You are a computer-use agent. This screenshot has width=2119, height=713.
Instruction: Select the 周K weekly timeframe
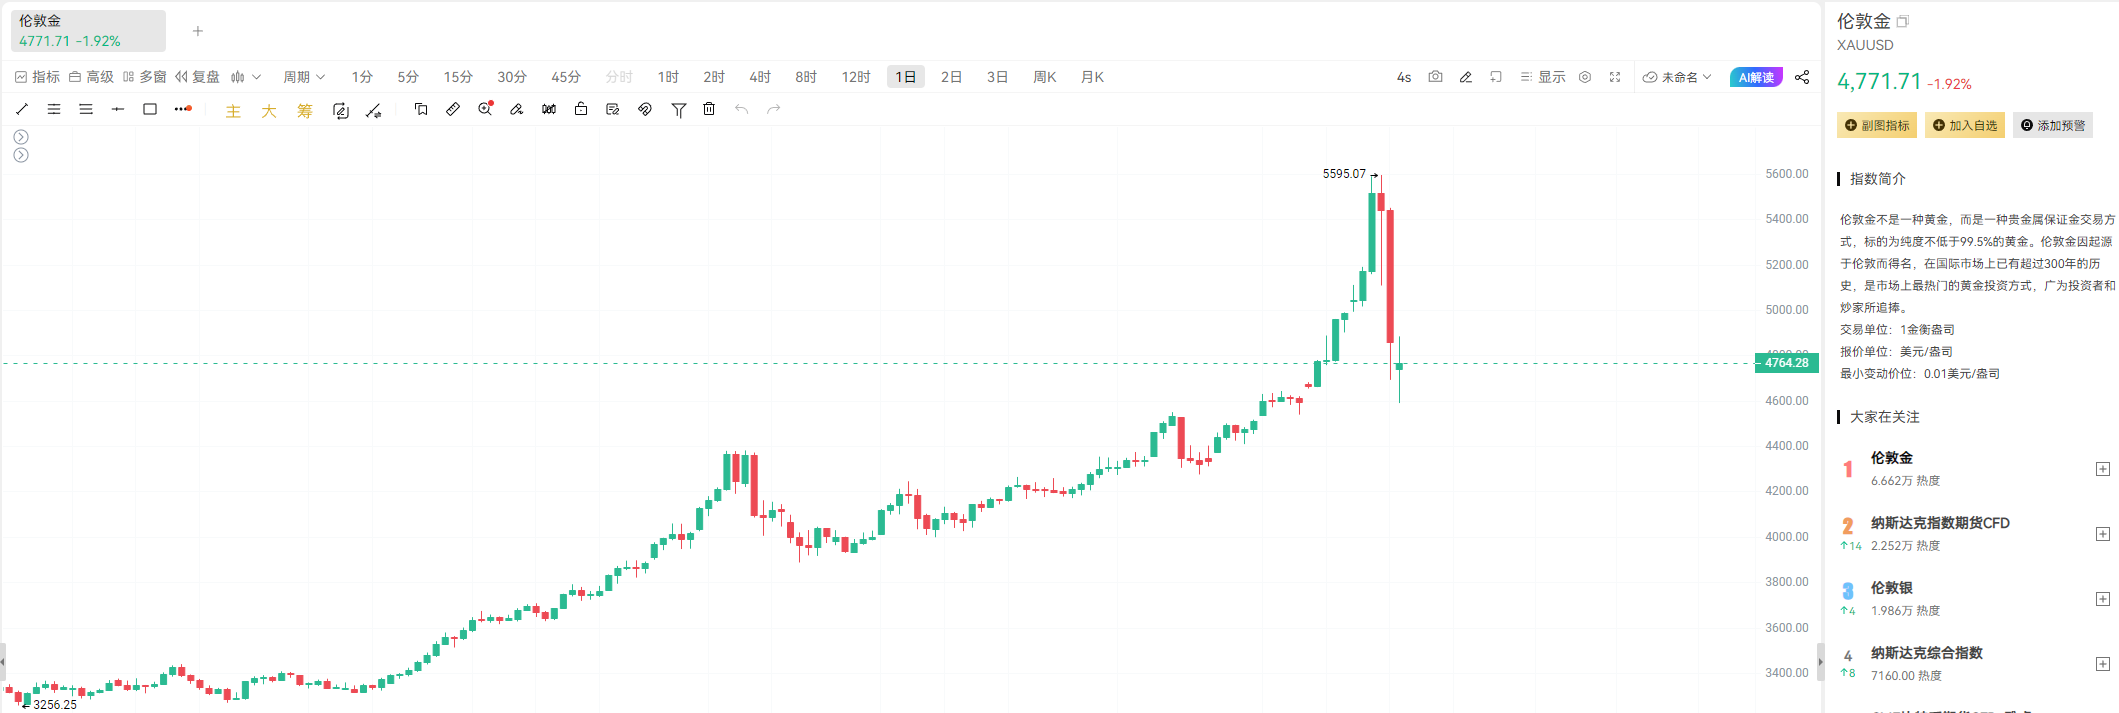1045,77
